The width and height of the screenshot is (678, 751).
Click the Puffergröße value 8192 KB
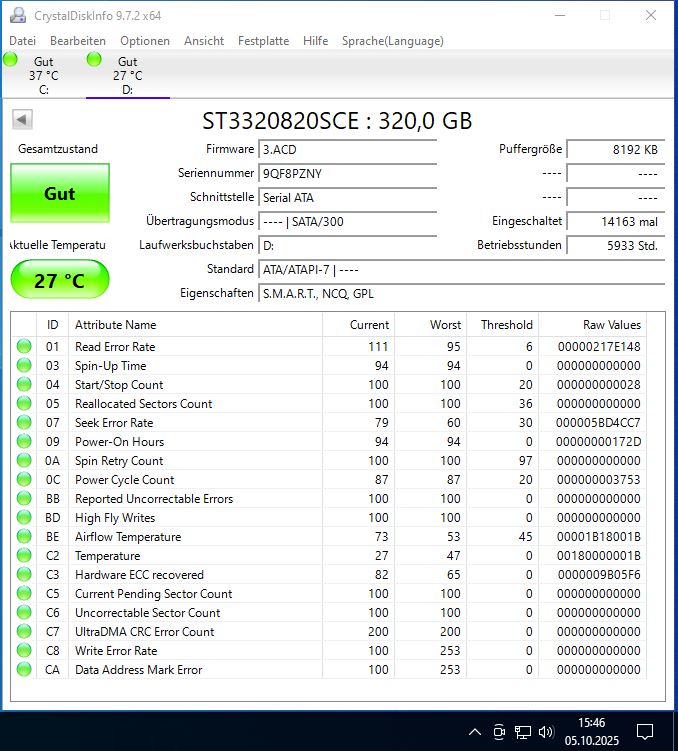point(616,149)
